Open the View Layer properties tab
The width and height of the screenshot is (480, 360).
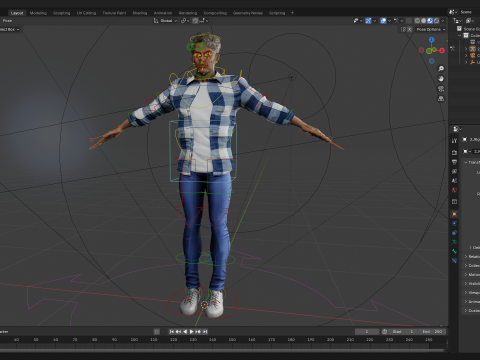point(454,171)
